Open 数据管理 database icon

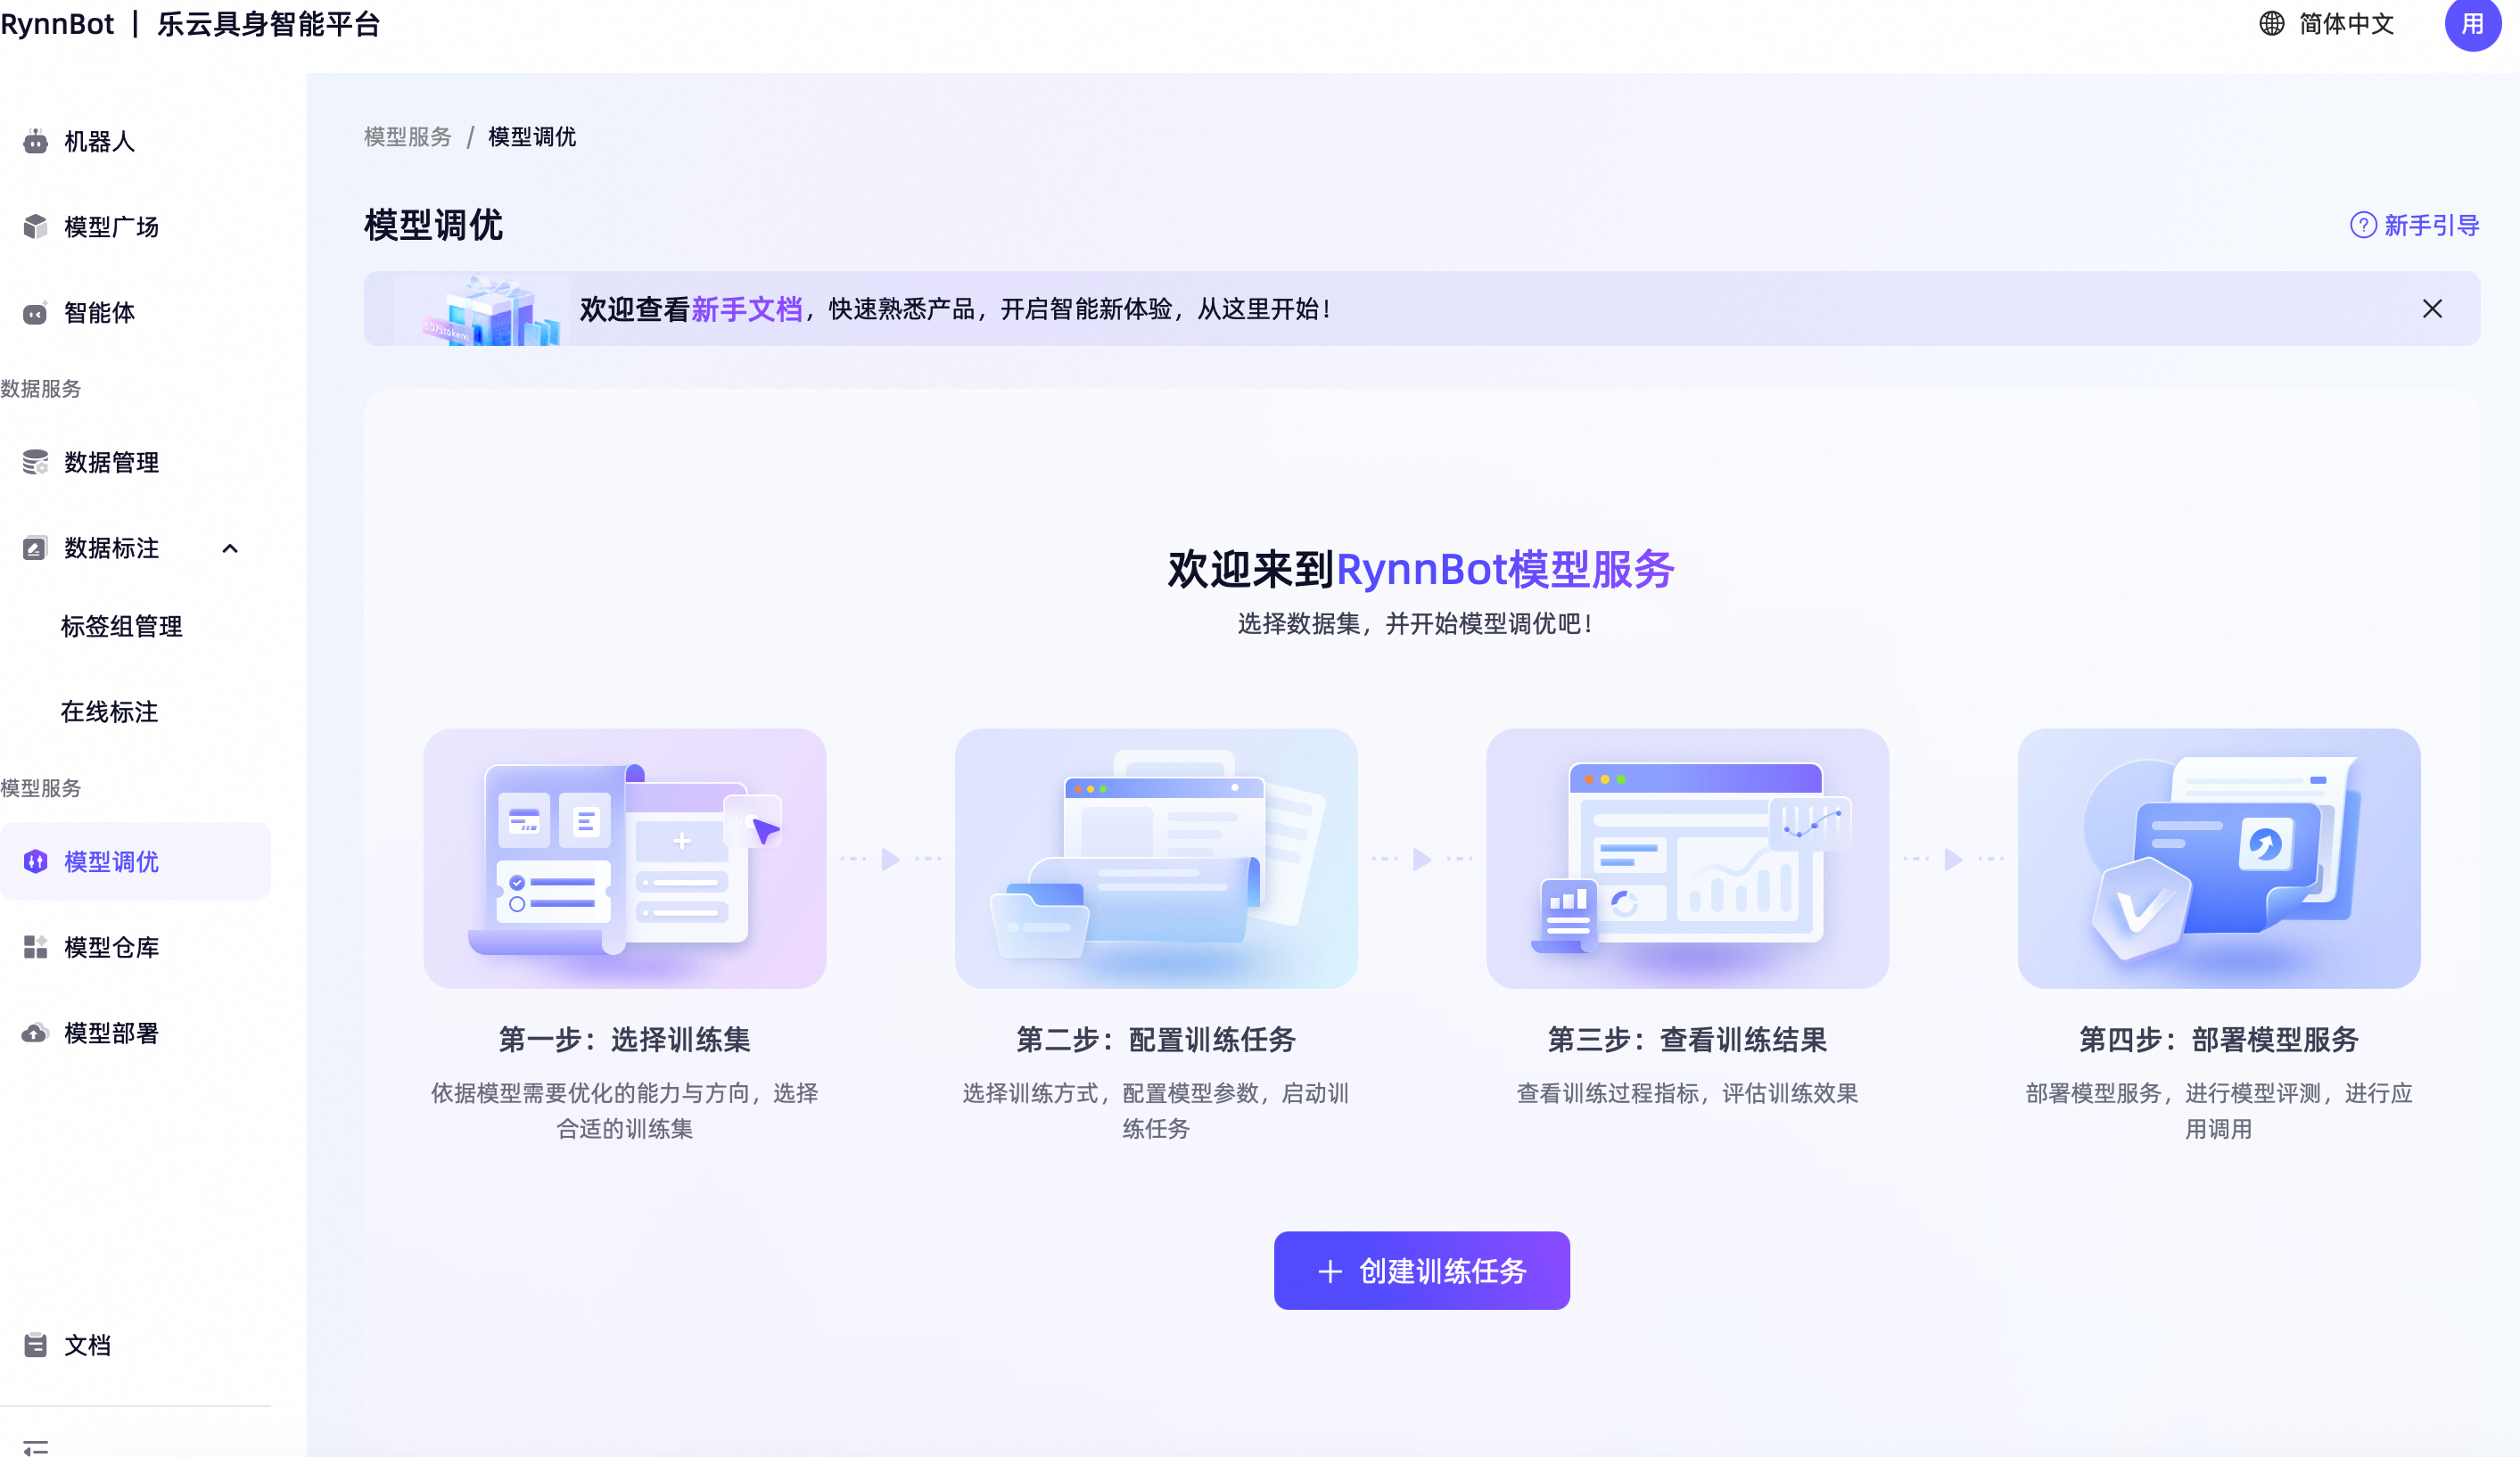pyautogui.click(x=36, y=462)
